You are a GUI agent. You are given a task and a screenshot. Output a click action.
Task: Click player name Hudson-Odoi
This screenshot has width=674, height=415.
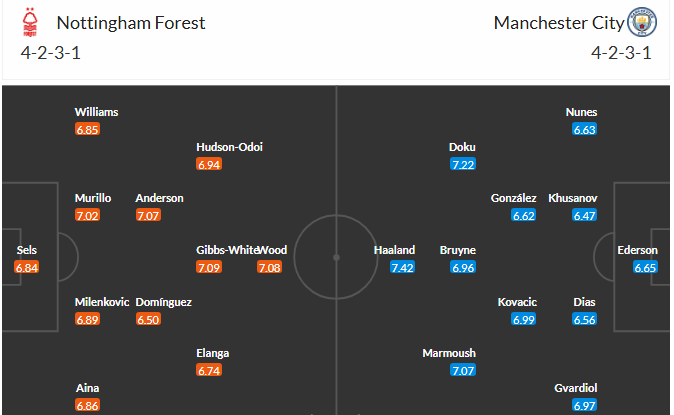pyautogui.click(x=230, y=147)
